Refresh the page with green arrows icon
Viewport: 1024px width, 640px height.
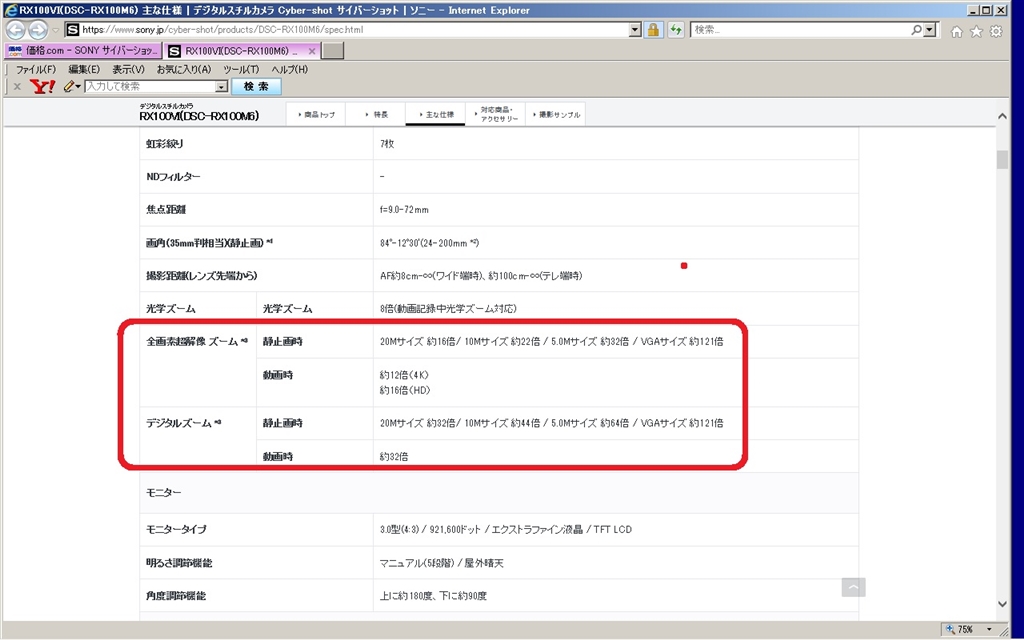(675, 30)
